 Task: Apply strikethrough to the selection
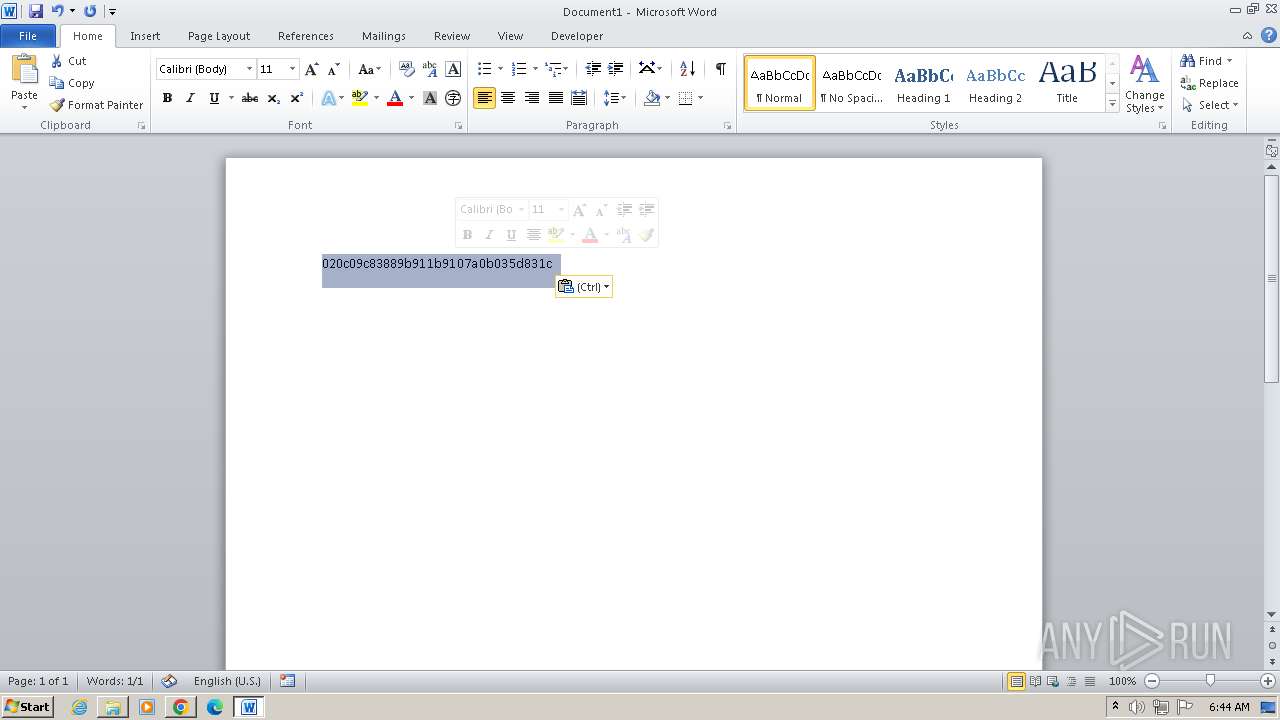(250, 98)
